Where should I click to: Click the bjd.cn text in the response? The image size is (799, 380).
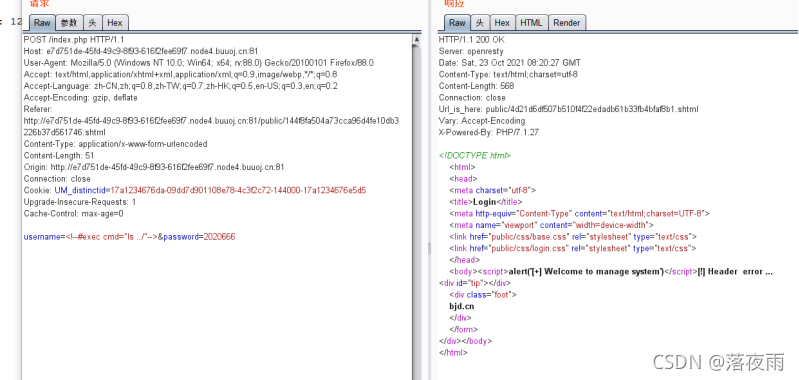click(x=462, y=306)
